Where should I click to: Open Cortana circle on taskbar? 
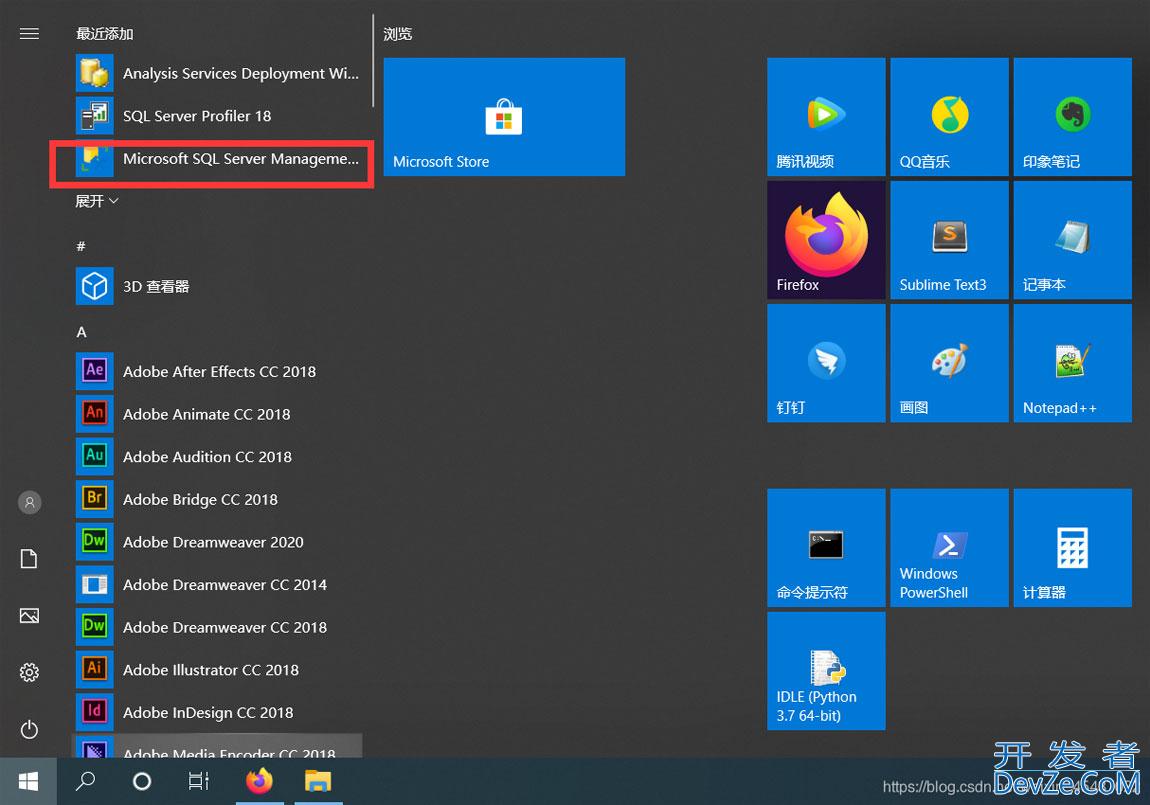click(x=142, y=782)
